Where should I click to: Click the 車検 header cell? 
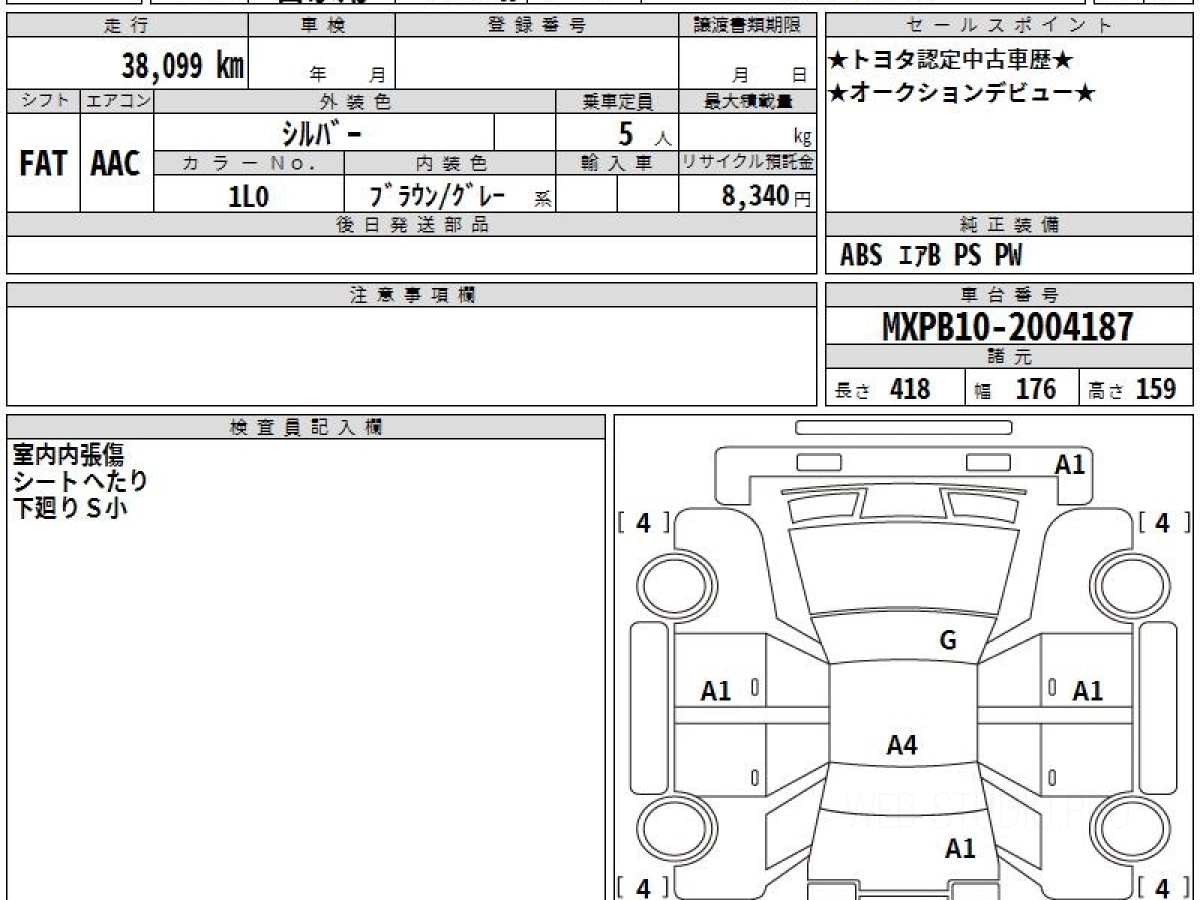[x=321, y=26]
